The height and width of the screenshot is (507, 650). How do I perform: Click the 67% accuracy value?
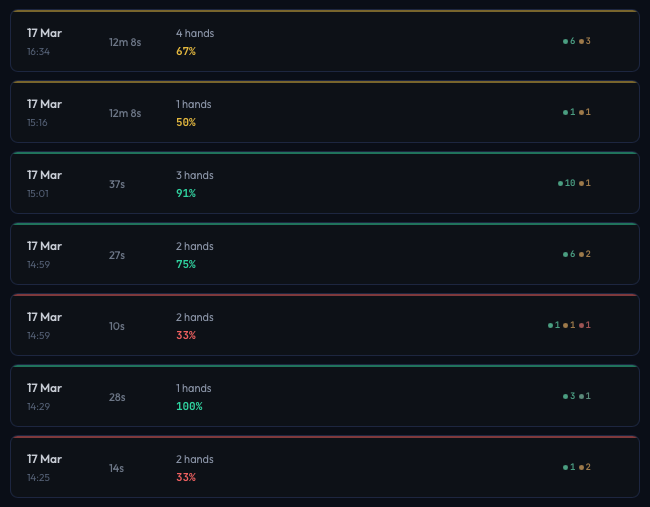click(x=186, y=51)
